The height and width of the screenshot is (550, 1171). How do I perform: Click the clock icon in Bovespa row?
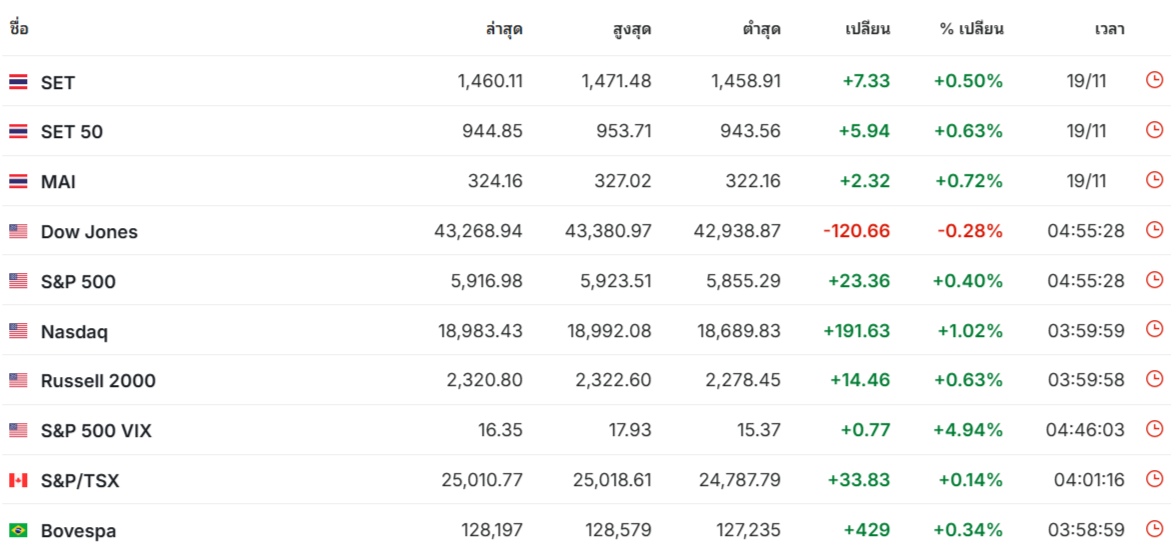(x=1154, y=528)
